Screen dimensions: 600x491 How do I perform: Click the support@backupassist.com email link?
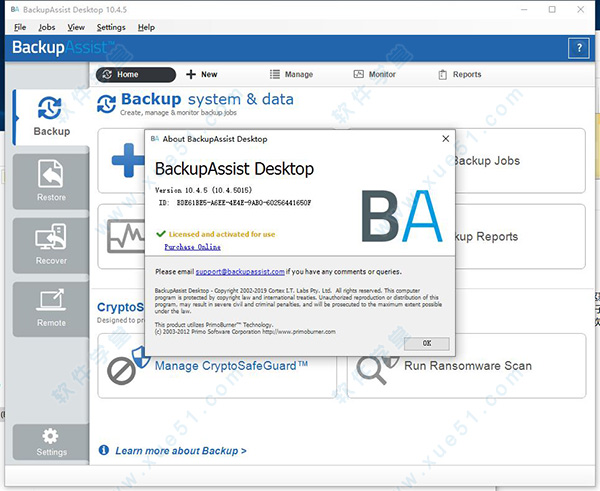tap(240, 272)
